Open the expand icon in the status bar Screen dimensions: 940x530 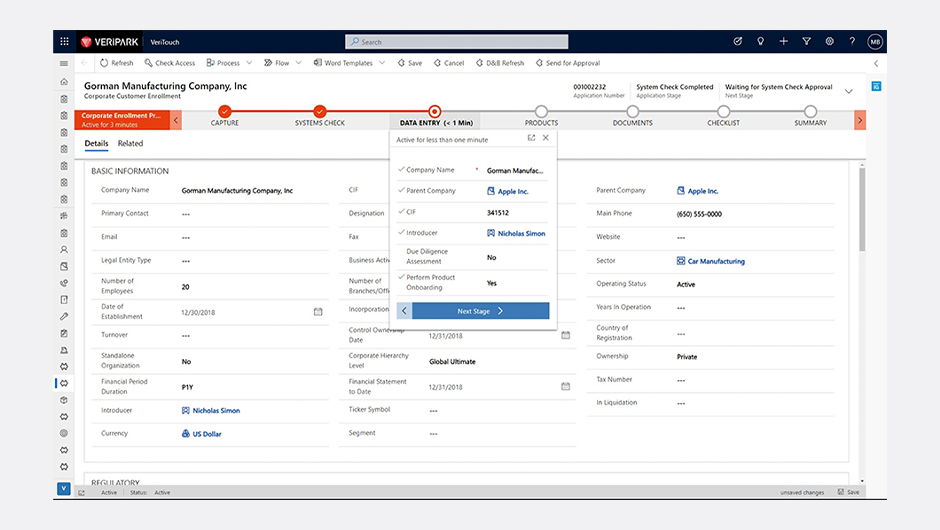[x=82, y=493]
